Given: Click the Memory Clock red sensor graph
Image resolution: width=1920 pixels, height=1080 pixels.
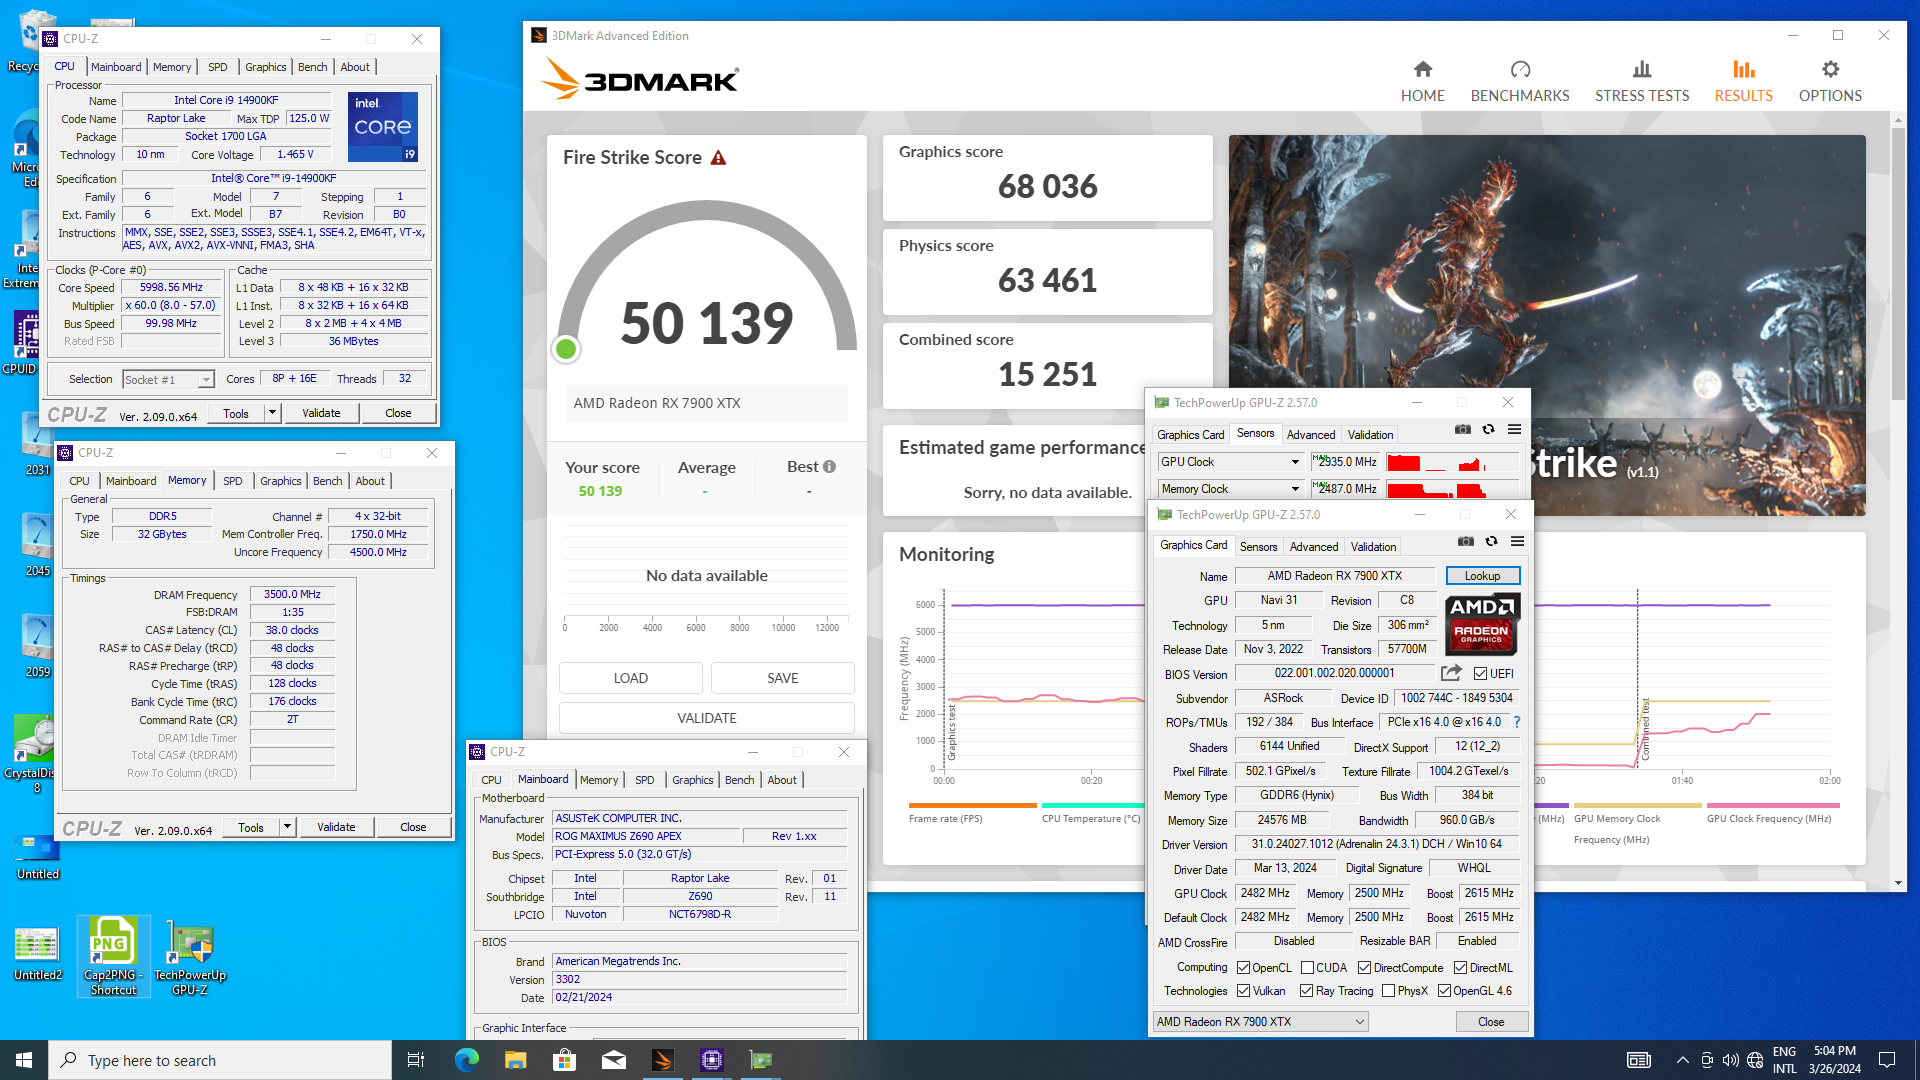Looking at the screenshot, I should [x=1452, y=489].
